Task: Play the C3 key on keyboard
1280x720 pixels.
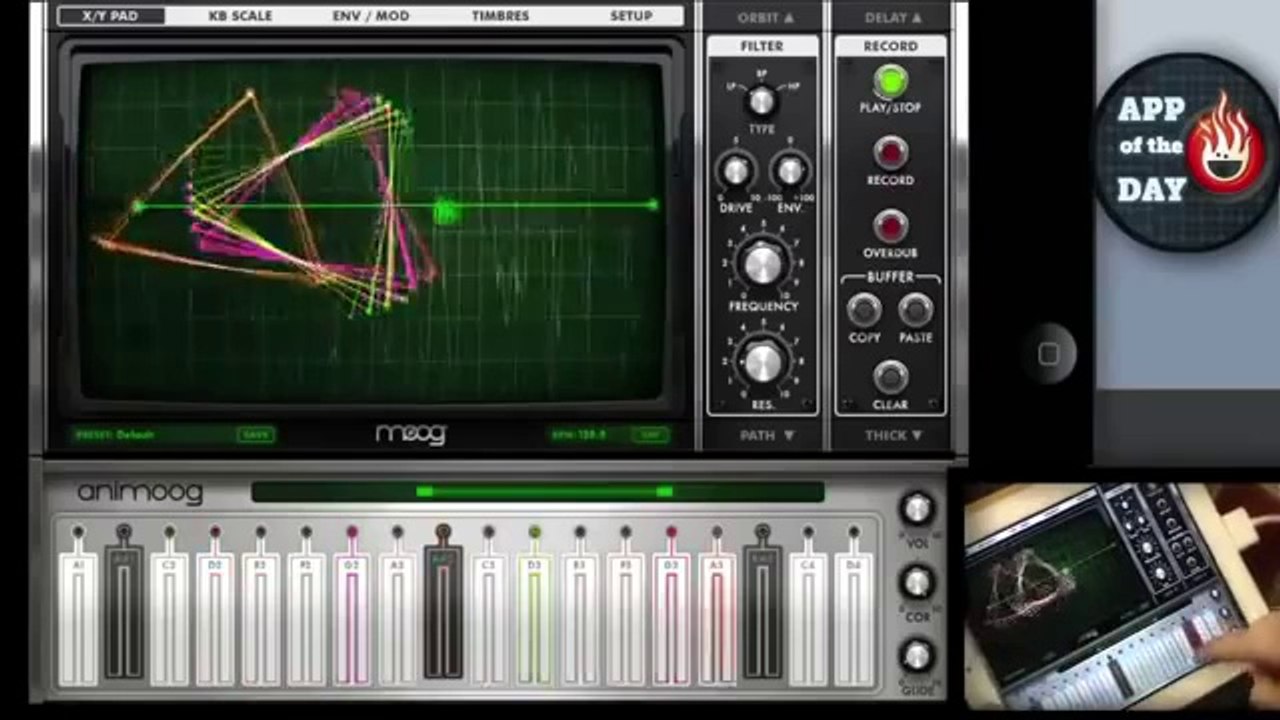Action: (x=489, y=620)
